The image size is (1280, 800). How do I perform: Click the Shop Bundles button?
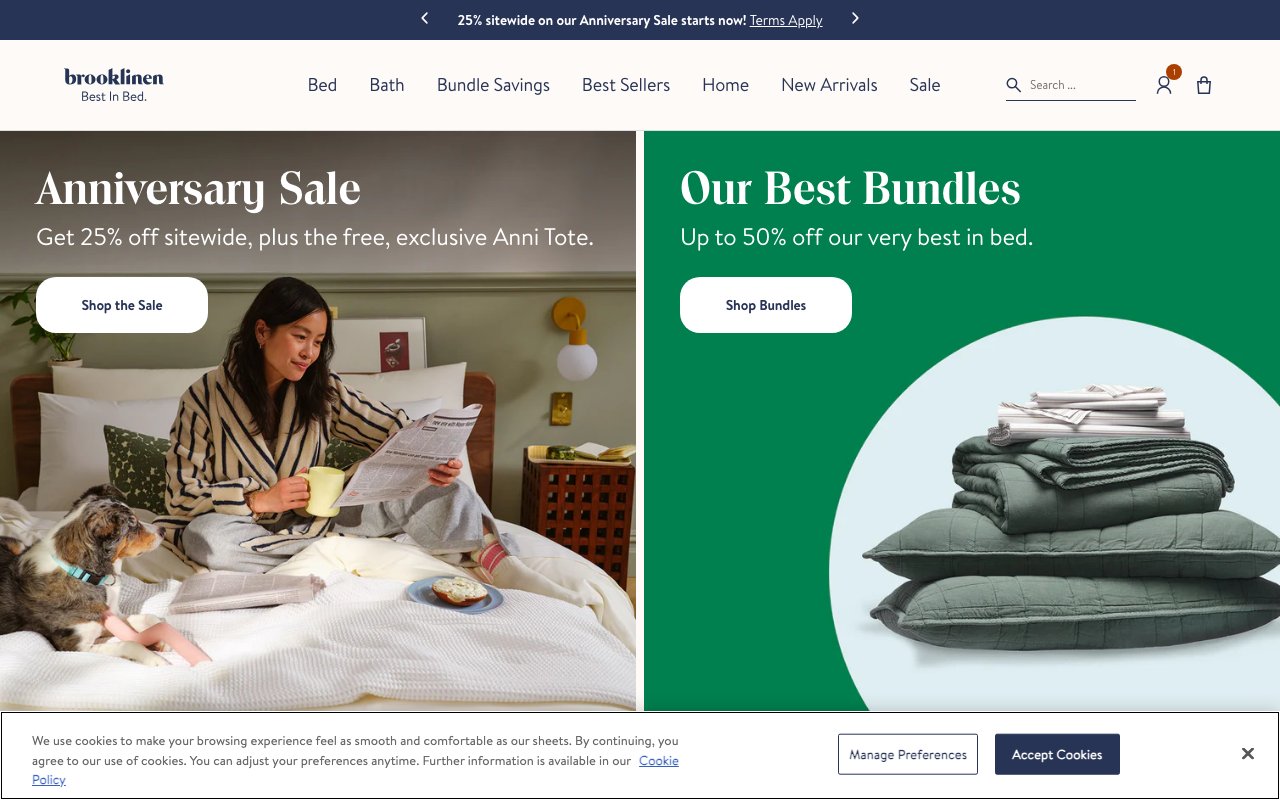[x=766, y=305]
